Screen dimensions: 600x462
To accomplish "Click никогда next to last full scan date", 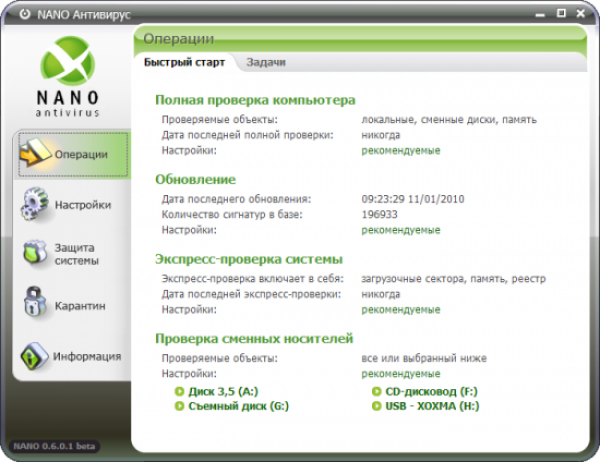I will 381,135.
